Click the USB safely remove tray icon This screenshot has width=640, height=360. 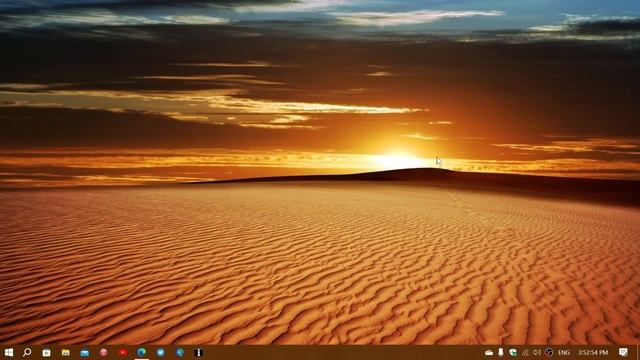501,352
